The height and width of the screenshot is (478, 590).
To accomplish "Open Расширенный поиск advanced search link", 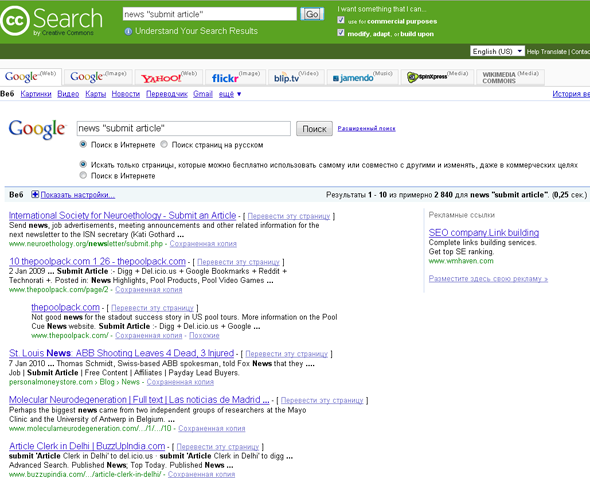I will pyautogui.click(x=366, y=129).
